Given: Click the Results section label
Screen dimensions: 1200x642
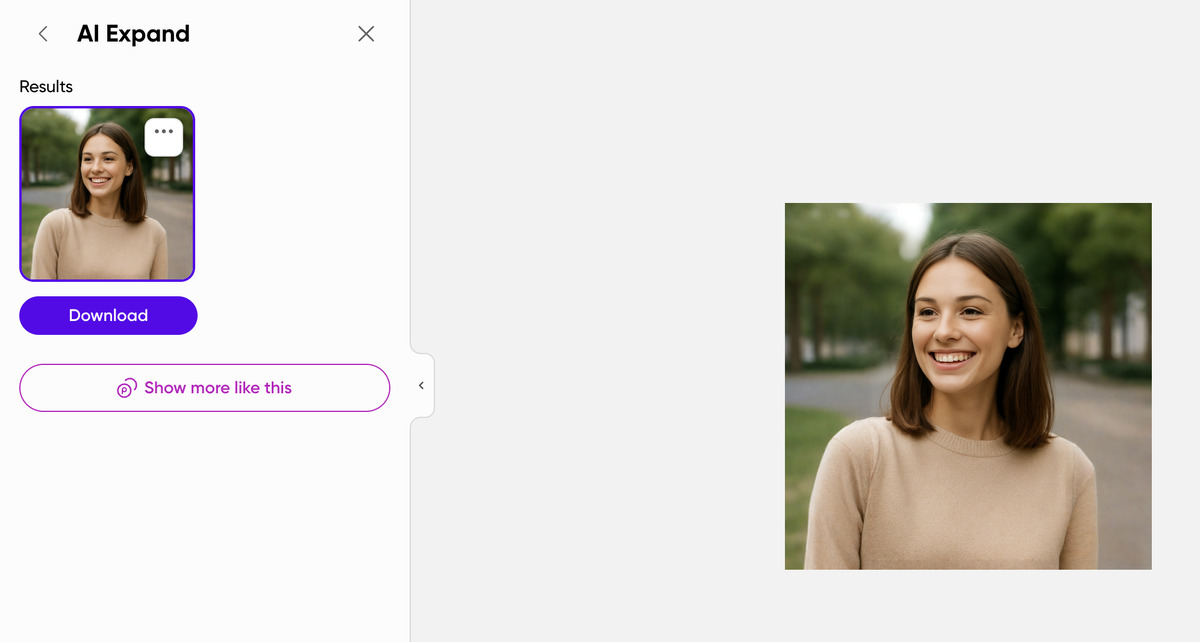Looking at the screenshot, I should (46, 87).
